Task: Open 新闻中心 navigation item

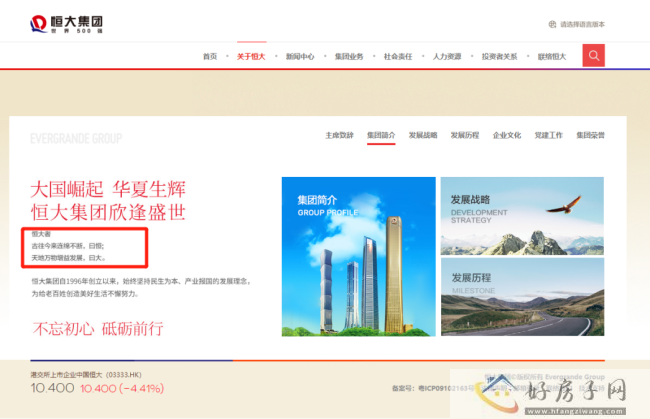Action: pos(300,56)
